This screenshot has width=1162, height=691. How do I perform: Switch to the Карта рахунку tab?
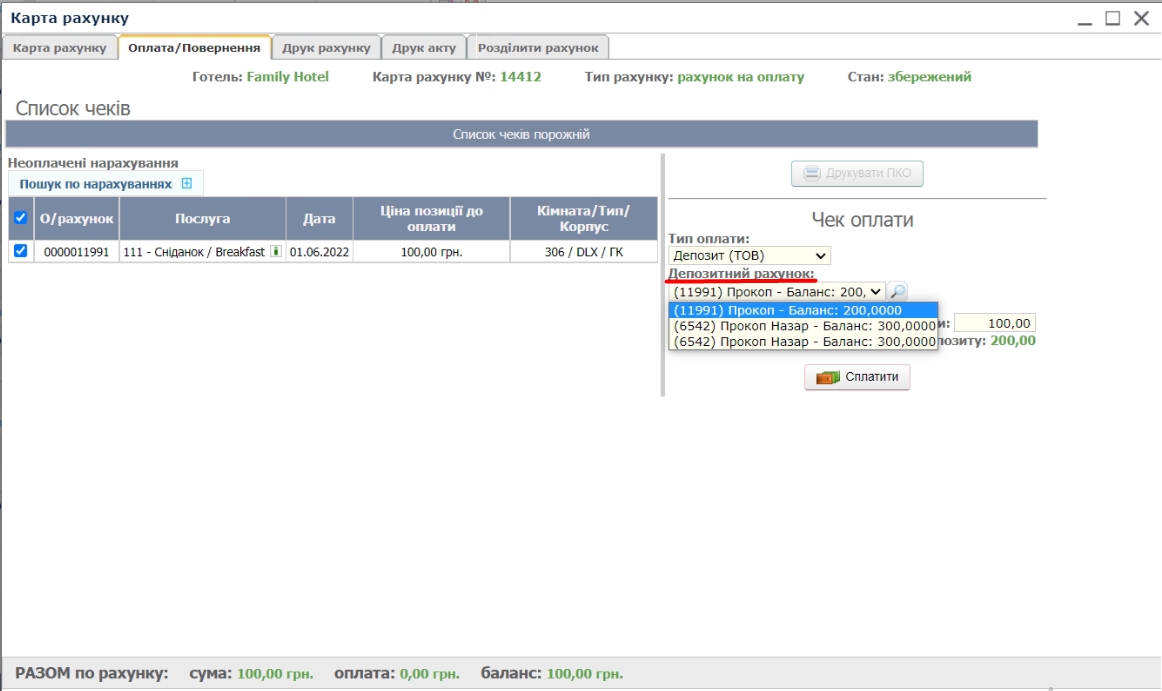click(x=60, y=48)
